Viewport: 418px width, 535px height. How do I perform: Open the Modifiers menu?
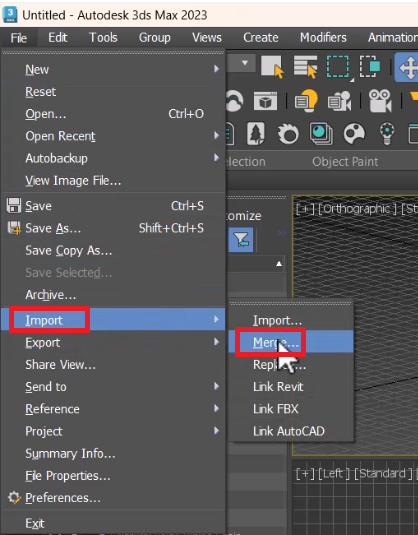(323, 38)
